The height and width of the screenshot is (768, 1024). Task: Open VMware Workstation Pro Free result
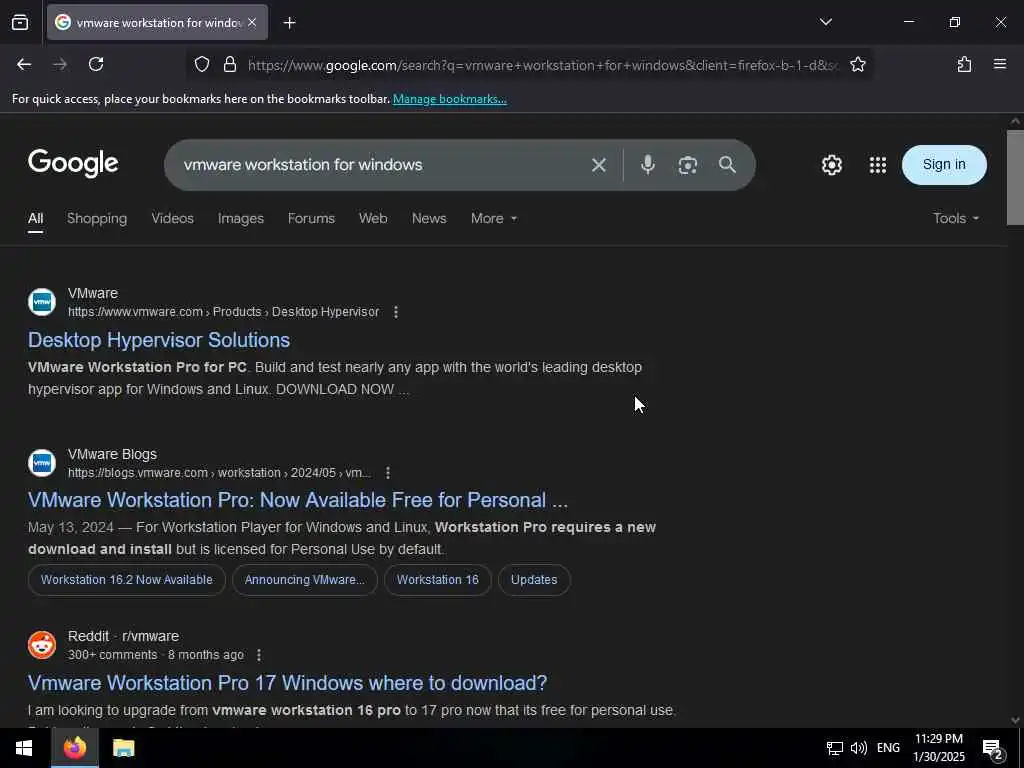298,500
